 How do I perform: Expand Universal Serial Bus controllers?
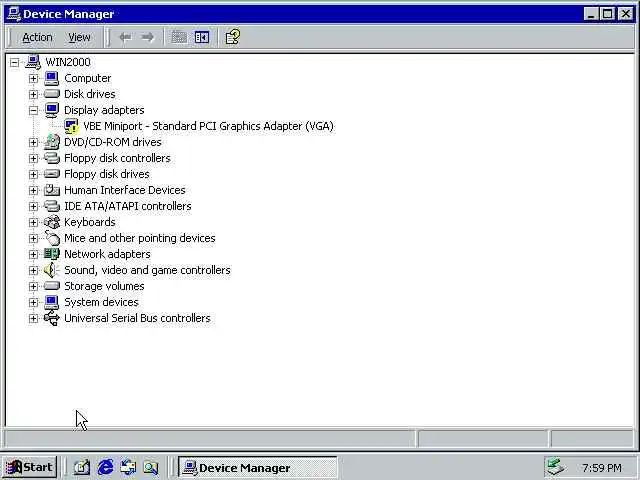[33, 318]
